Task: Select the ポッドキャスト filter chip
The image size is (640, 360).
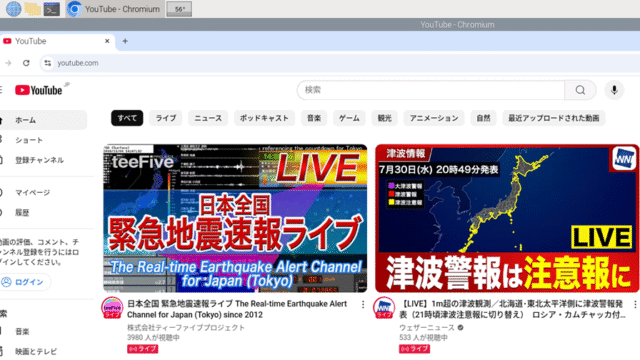Action: point(264,118)
